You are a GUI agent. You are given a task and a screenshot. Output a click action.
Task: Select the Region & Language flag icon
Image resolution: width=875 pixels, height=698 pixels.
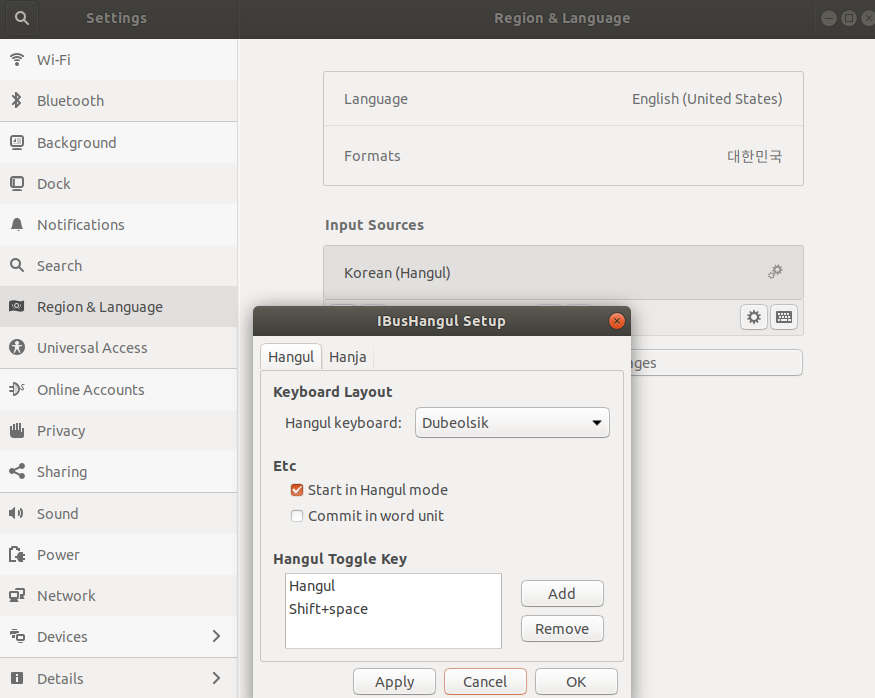[x=17, y=306]
